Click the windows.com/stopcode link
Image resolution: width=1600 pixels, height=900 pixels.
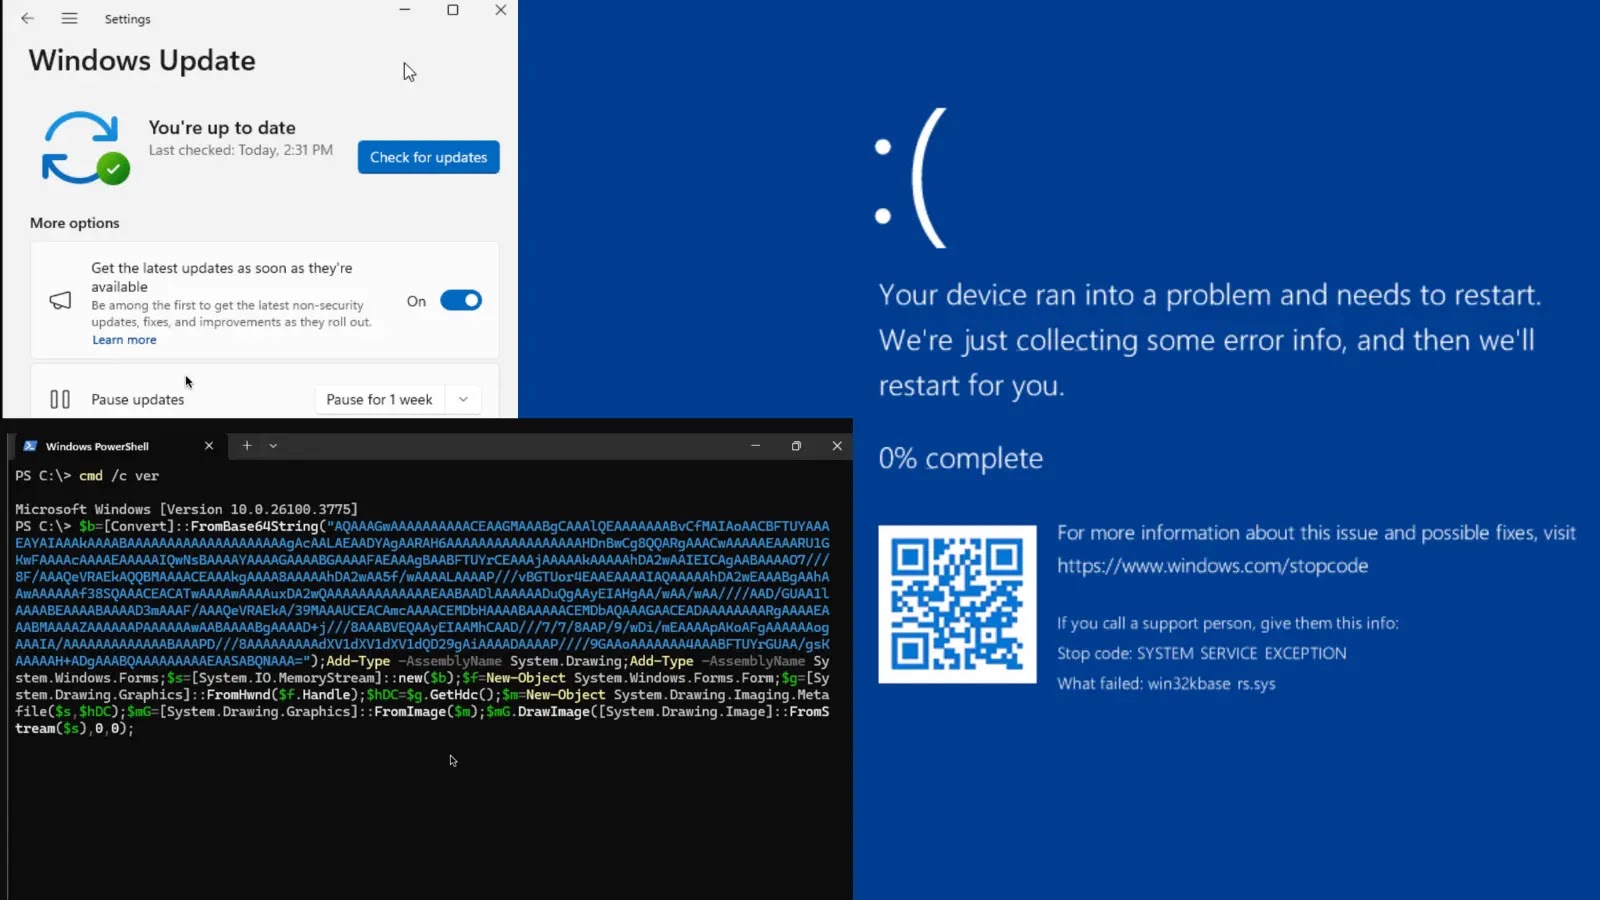coord(1213,566)
